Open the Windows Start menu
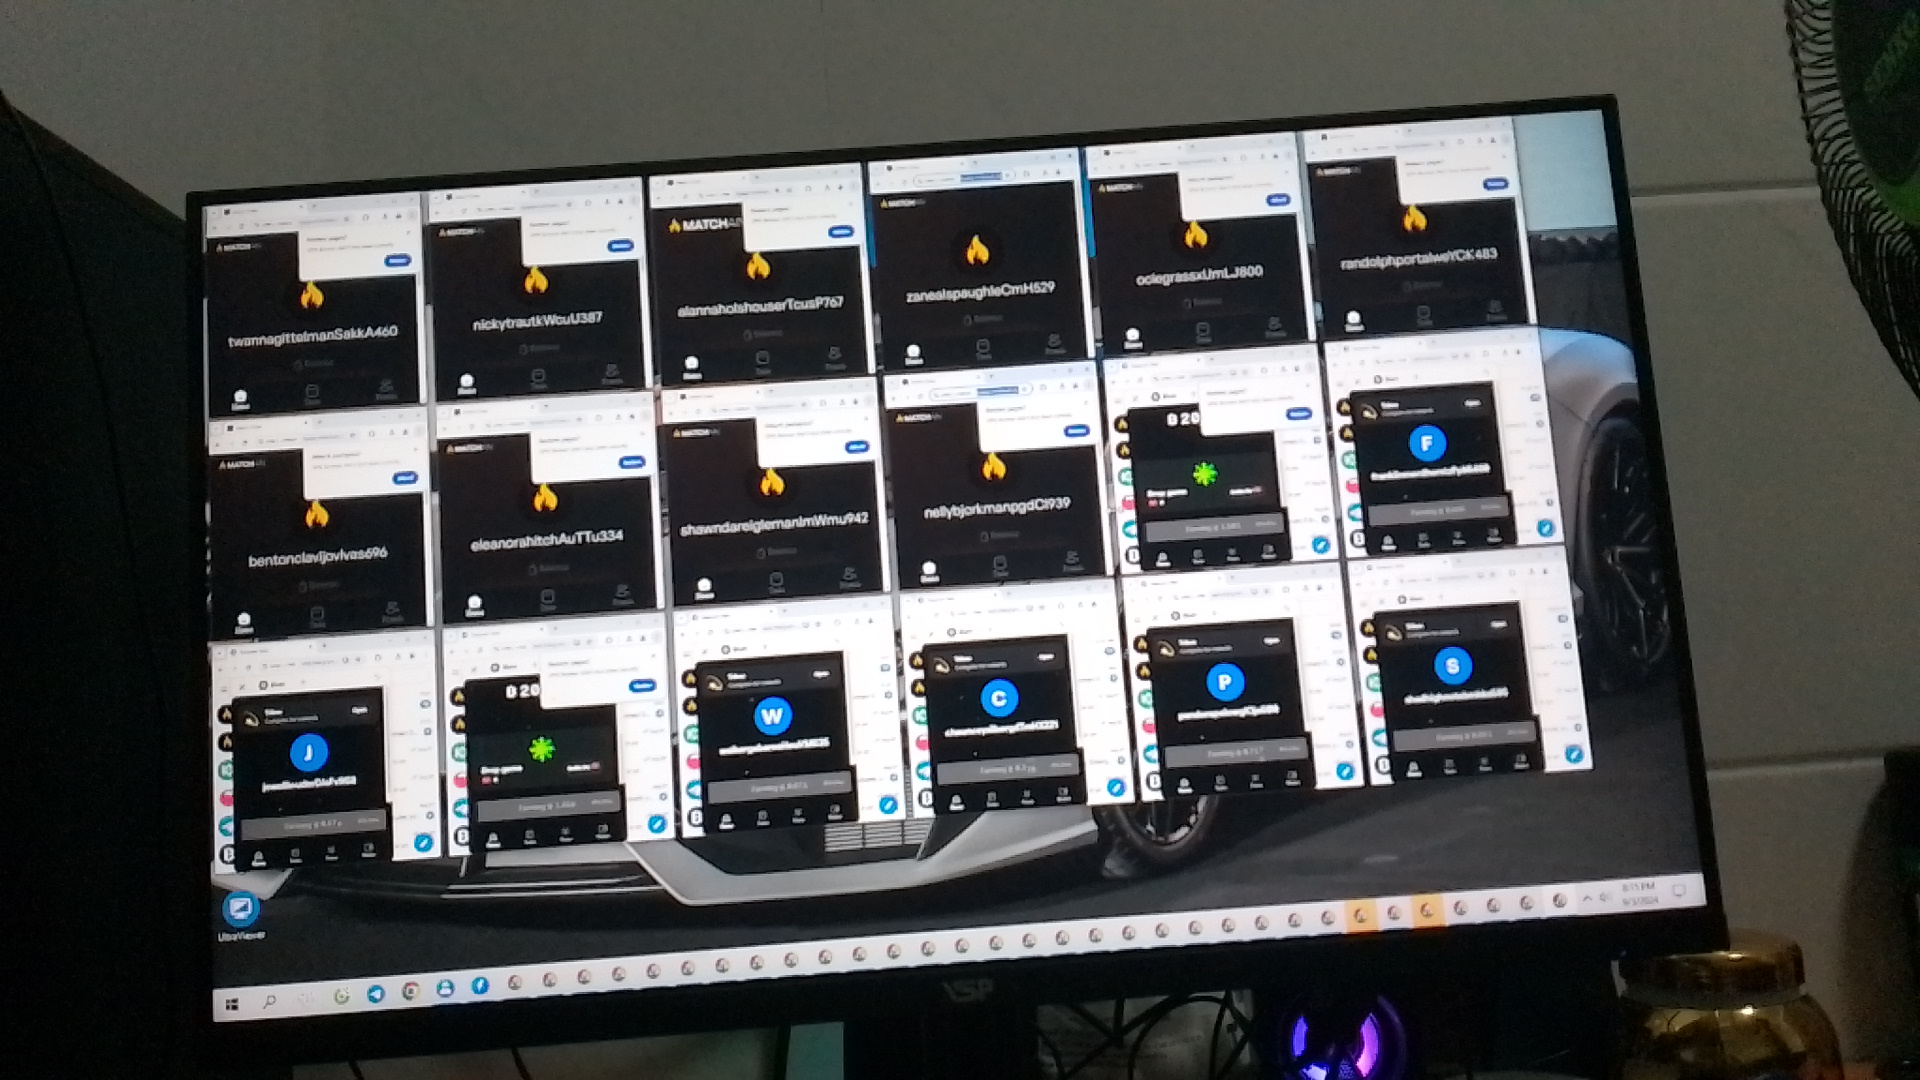Screen dimensions: 1920x1080 pos(232,1004)
